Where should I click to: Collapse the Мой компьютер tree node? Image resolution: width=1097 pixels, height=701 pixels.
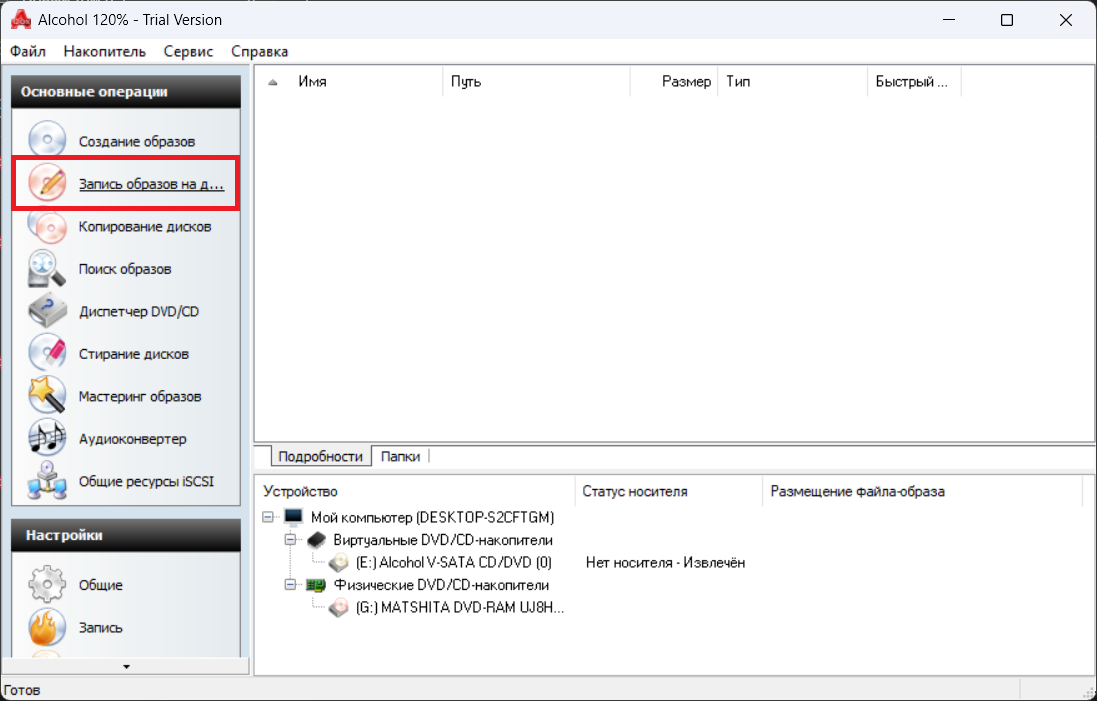269,517
